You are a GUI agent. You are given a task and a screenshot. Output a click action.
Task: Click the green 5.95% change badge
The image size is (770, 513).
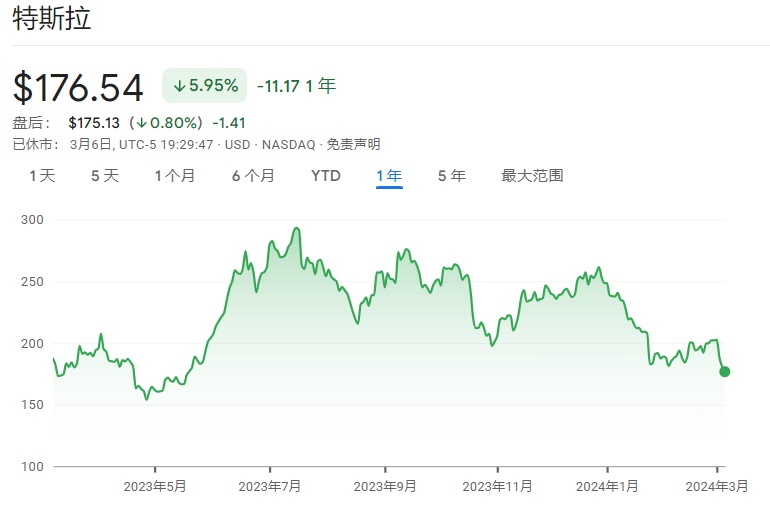[205, 87]
